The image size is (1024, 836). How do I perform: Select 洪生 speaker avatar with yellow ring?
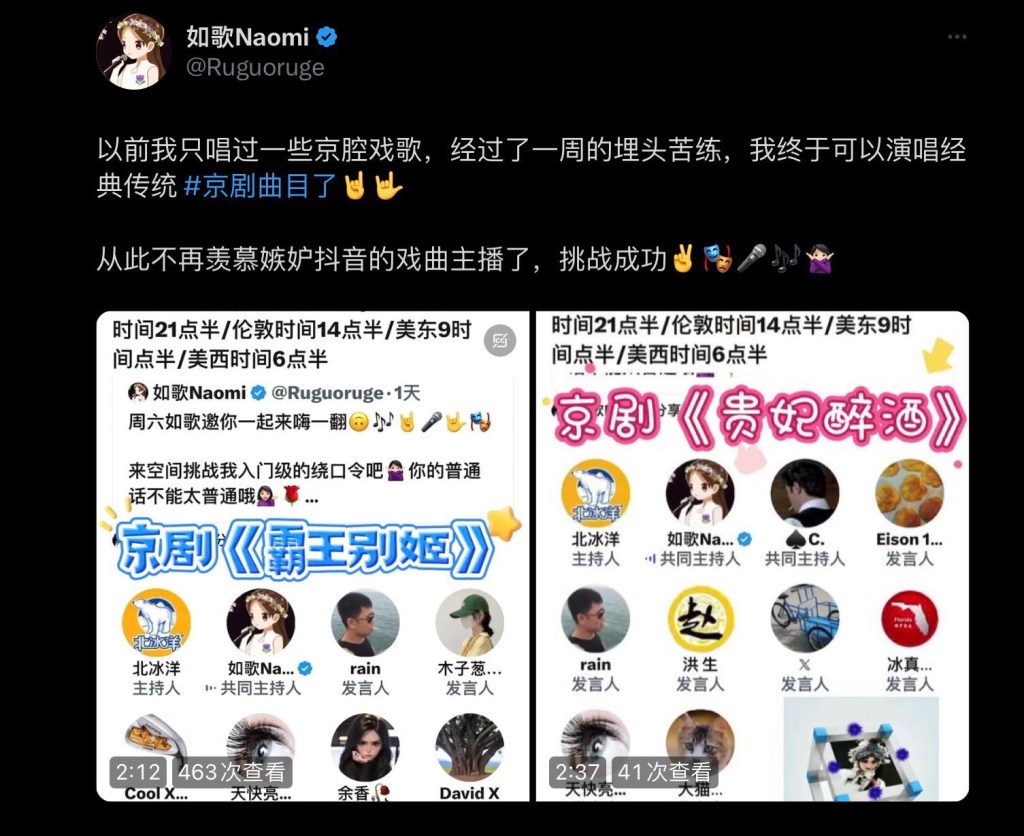pos(700,619)
